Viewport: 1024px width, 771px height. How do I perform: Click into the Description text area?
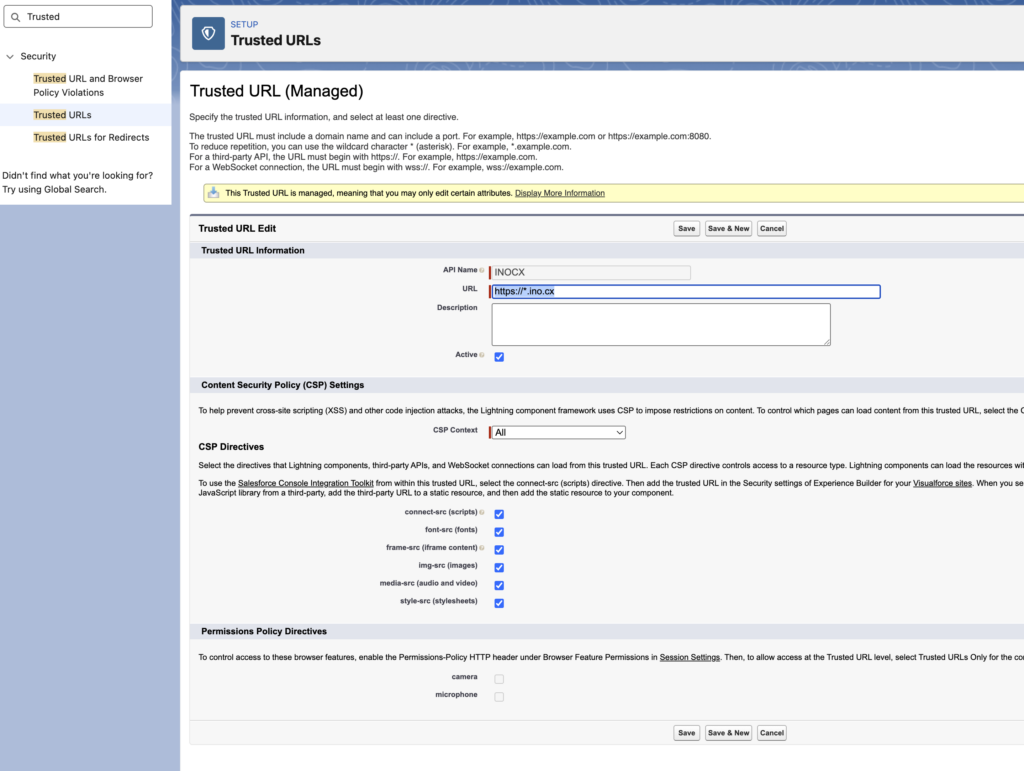[x=660, y=325]
